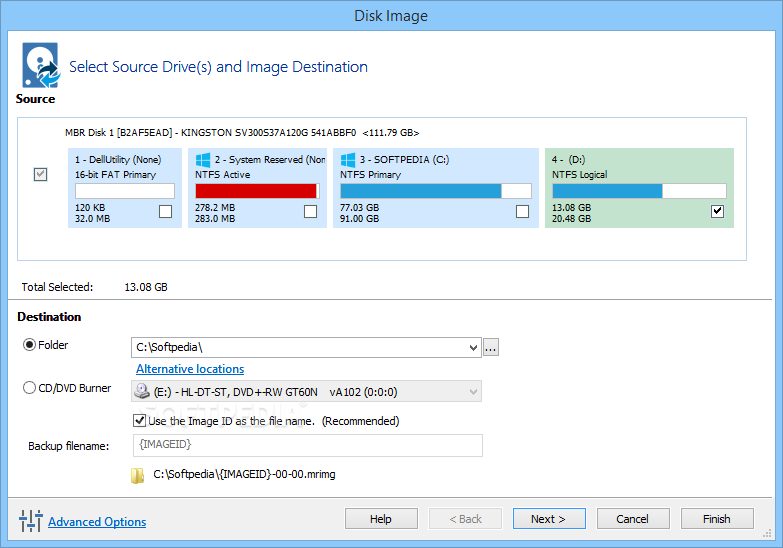Click the red System Reserved usage bar

(x=257, y=191)
